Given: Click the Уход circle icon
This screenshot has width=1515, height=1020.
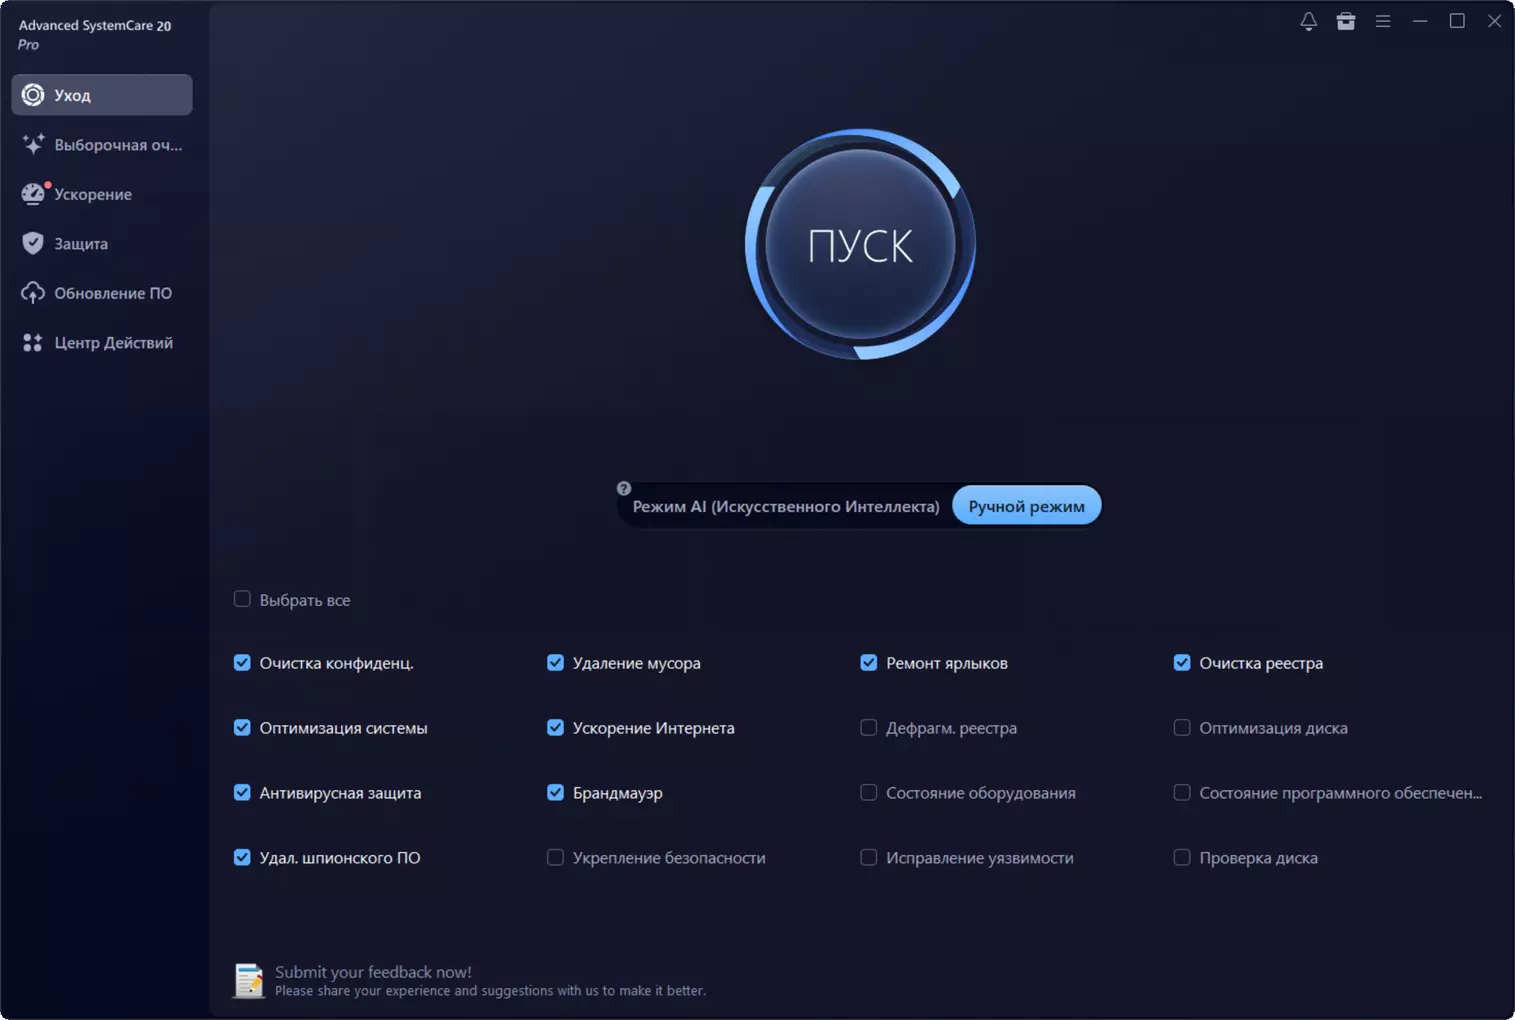Looking at the screenshot, I should (x=33, y=95).
